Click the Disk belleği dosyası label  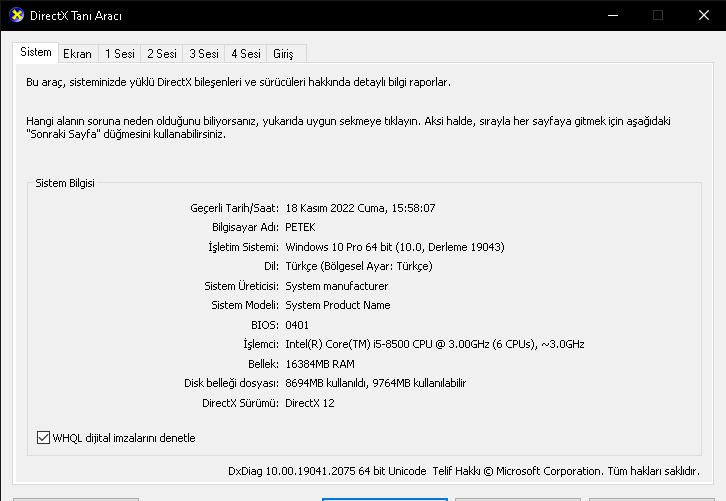(x=232, y=383)
